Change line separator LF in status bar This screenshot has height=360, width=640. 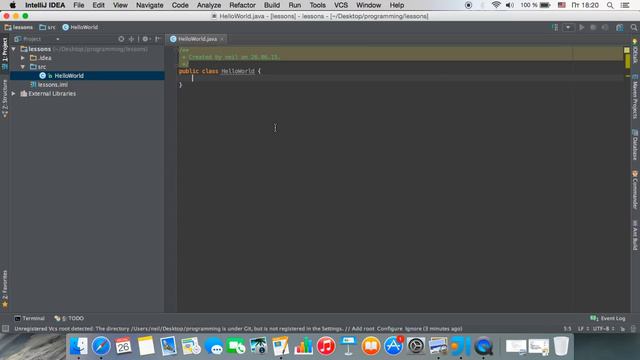583,329
